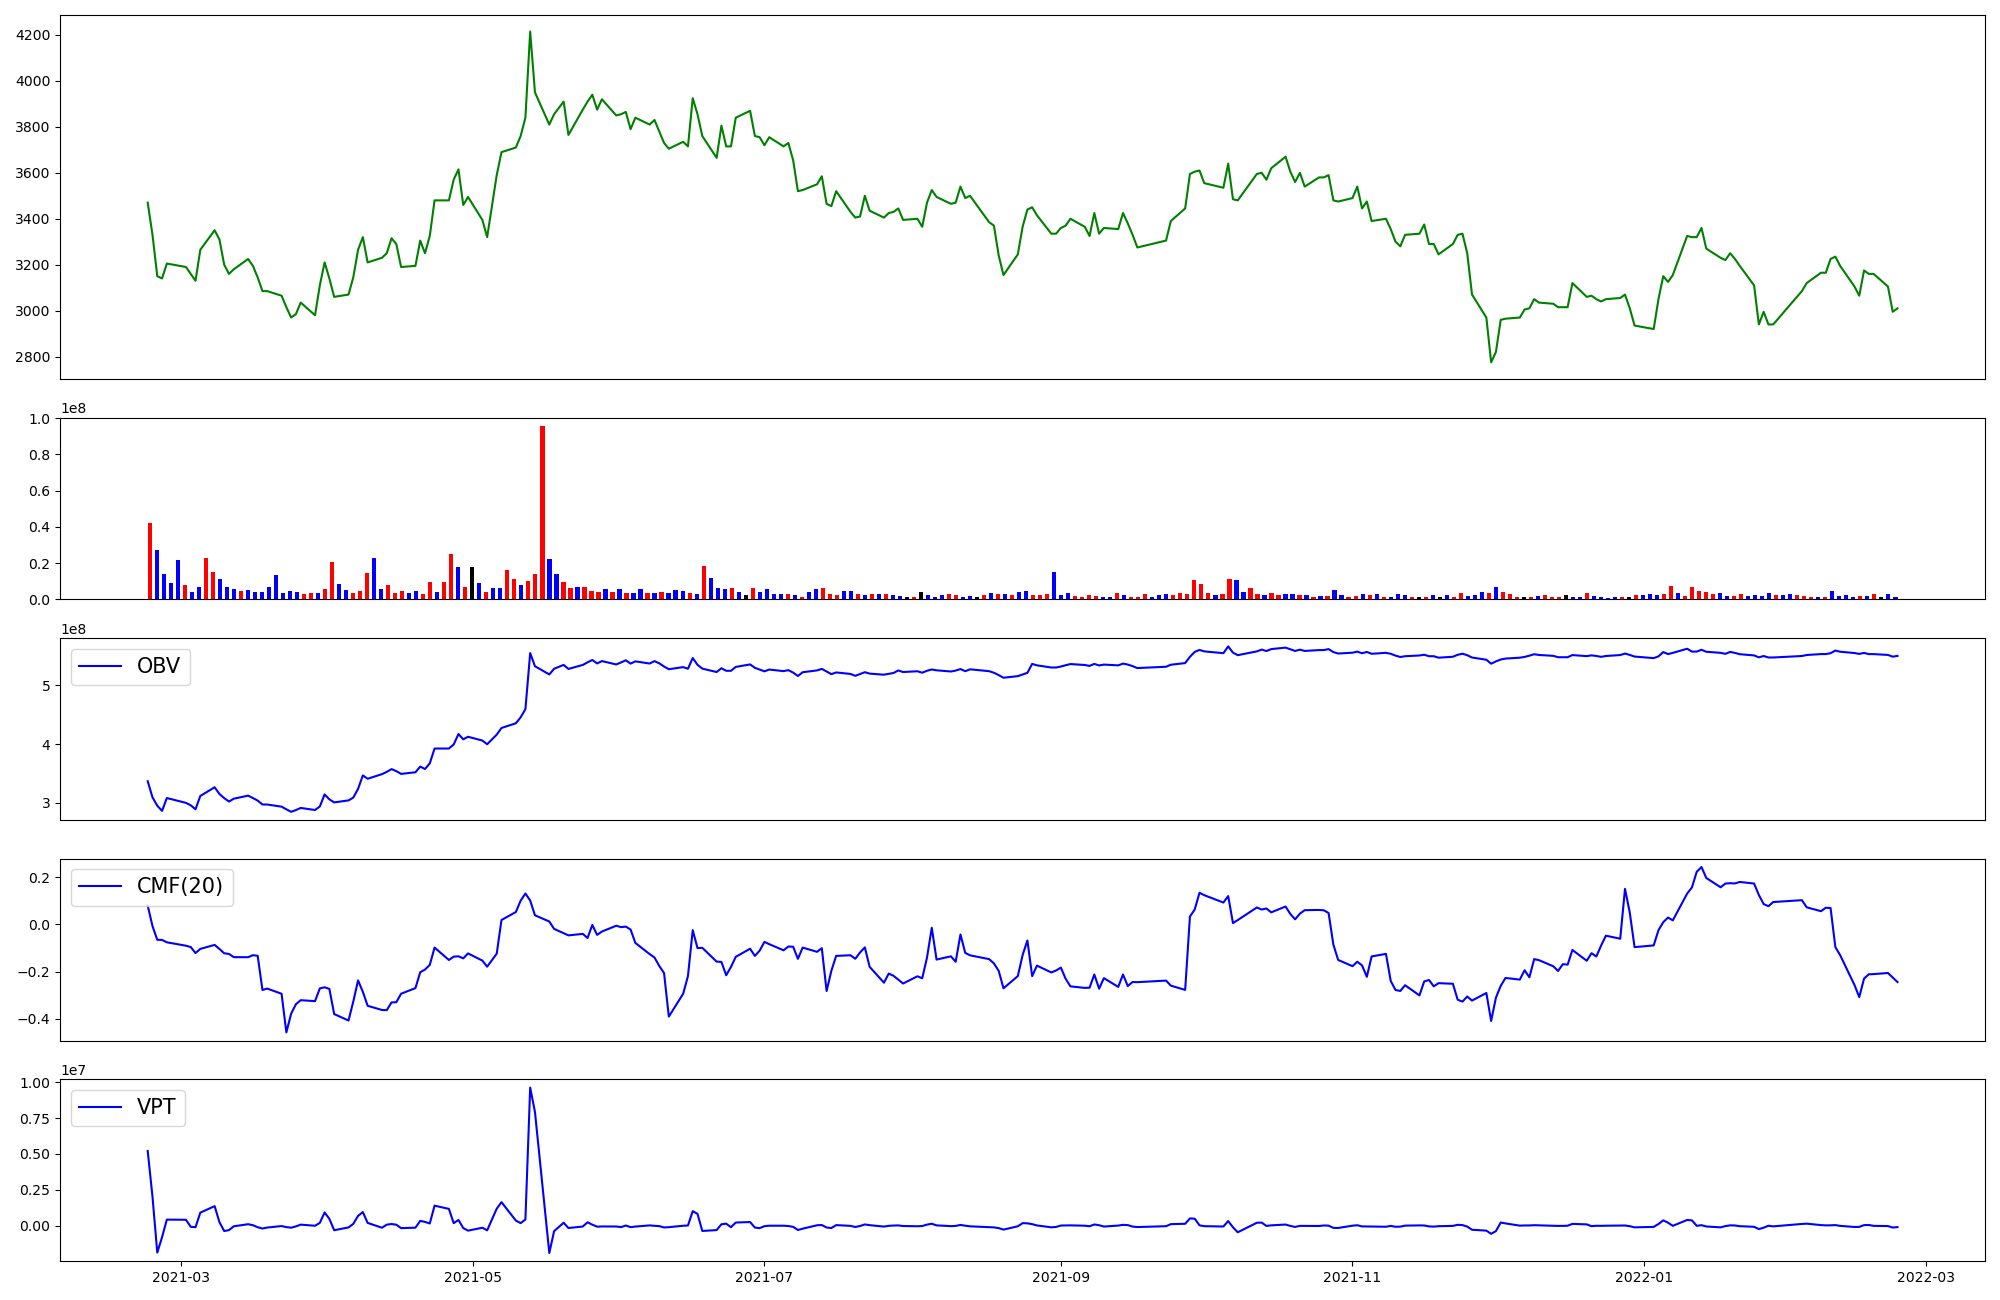Click the blue line sample in VPT legend

click(100, 1107)
